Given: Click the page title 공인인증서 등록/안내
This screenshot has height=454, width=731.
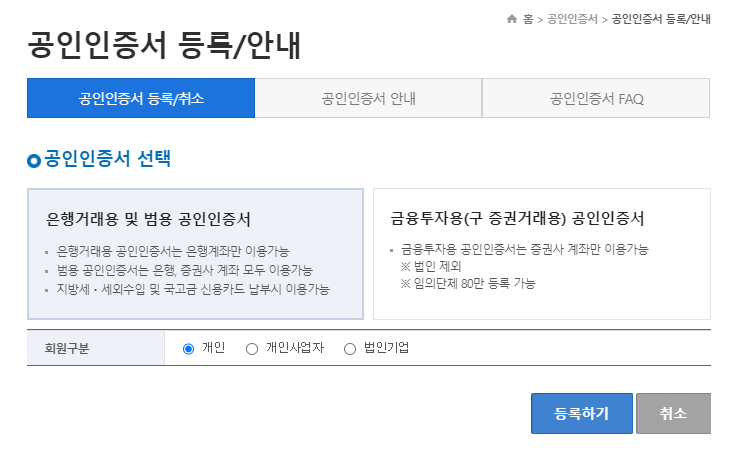Looking at the screenshot, I should pyautogui.click(x=164, y=45).
